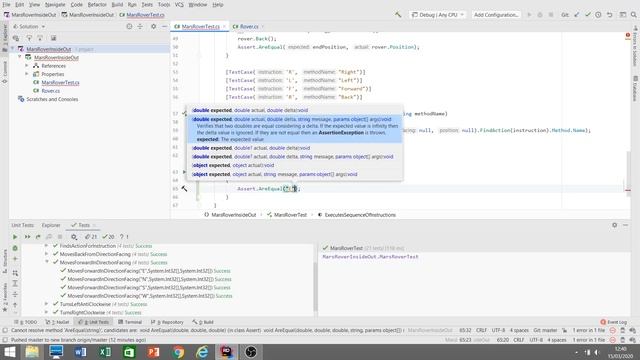The image size is (640, 360).
Task: Select Scratches and Consoles node
Action: pyautogui.click(x=52, y=99)
